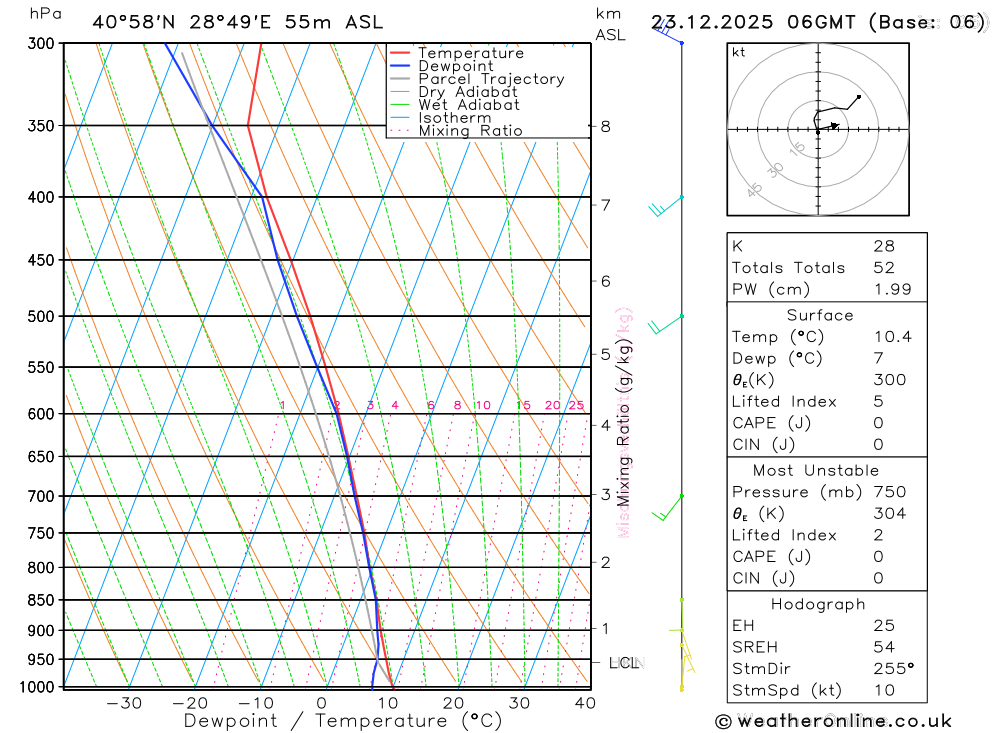Click the Surface 'Dewp (°C)' row label

coord(777,359)
